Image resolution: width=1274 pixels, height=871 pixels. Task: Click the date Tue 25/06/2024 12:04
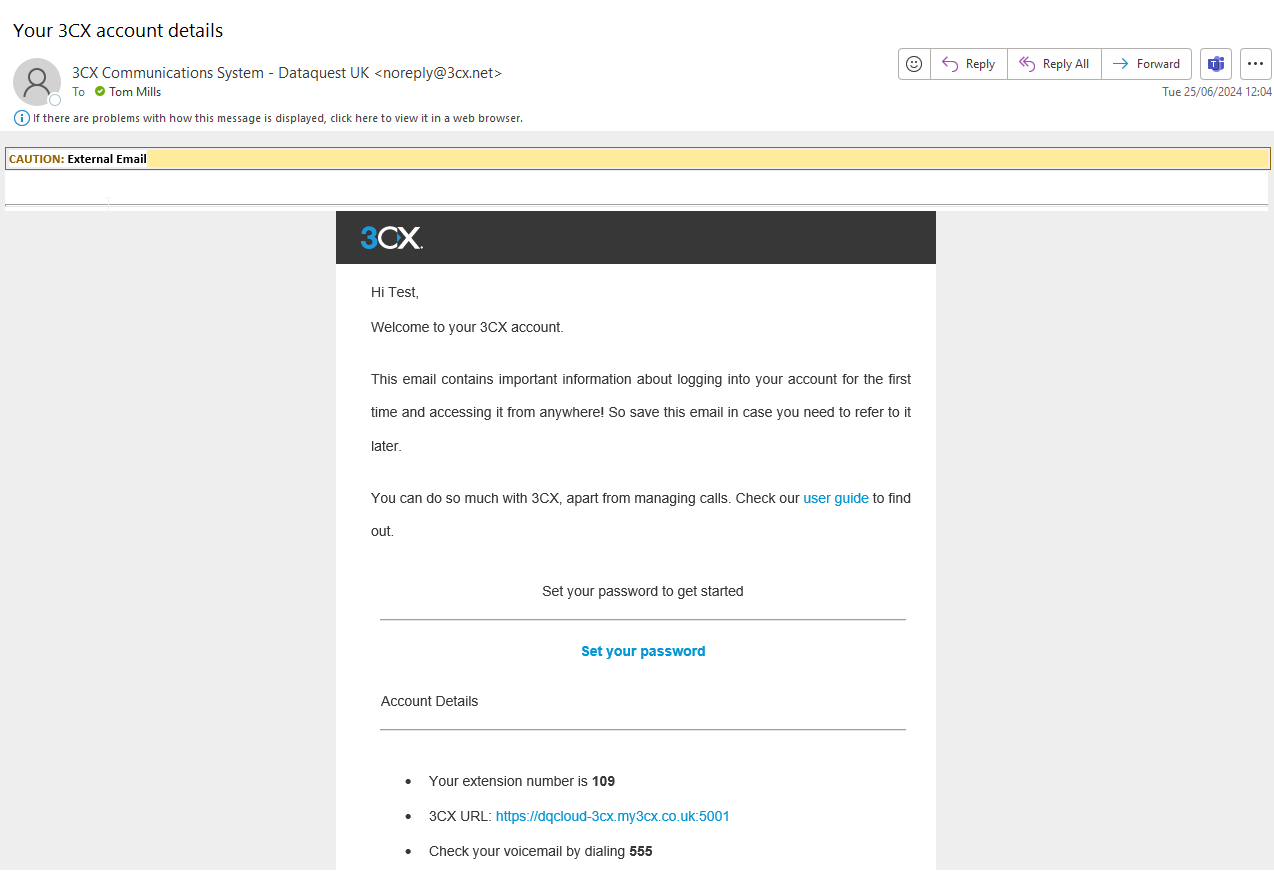1217,92
